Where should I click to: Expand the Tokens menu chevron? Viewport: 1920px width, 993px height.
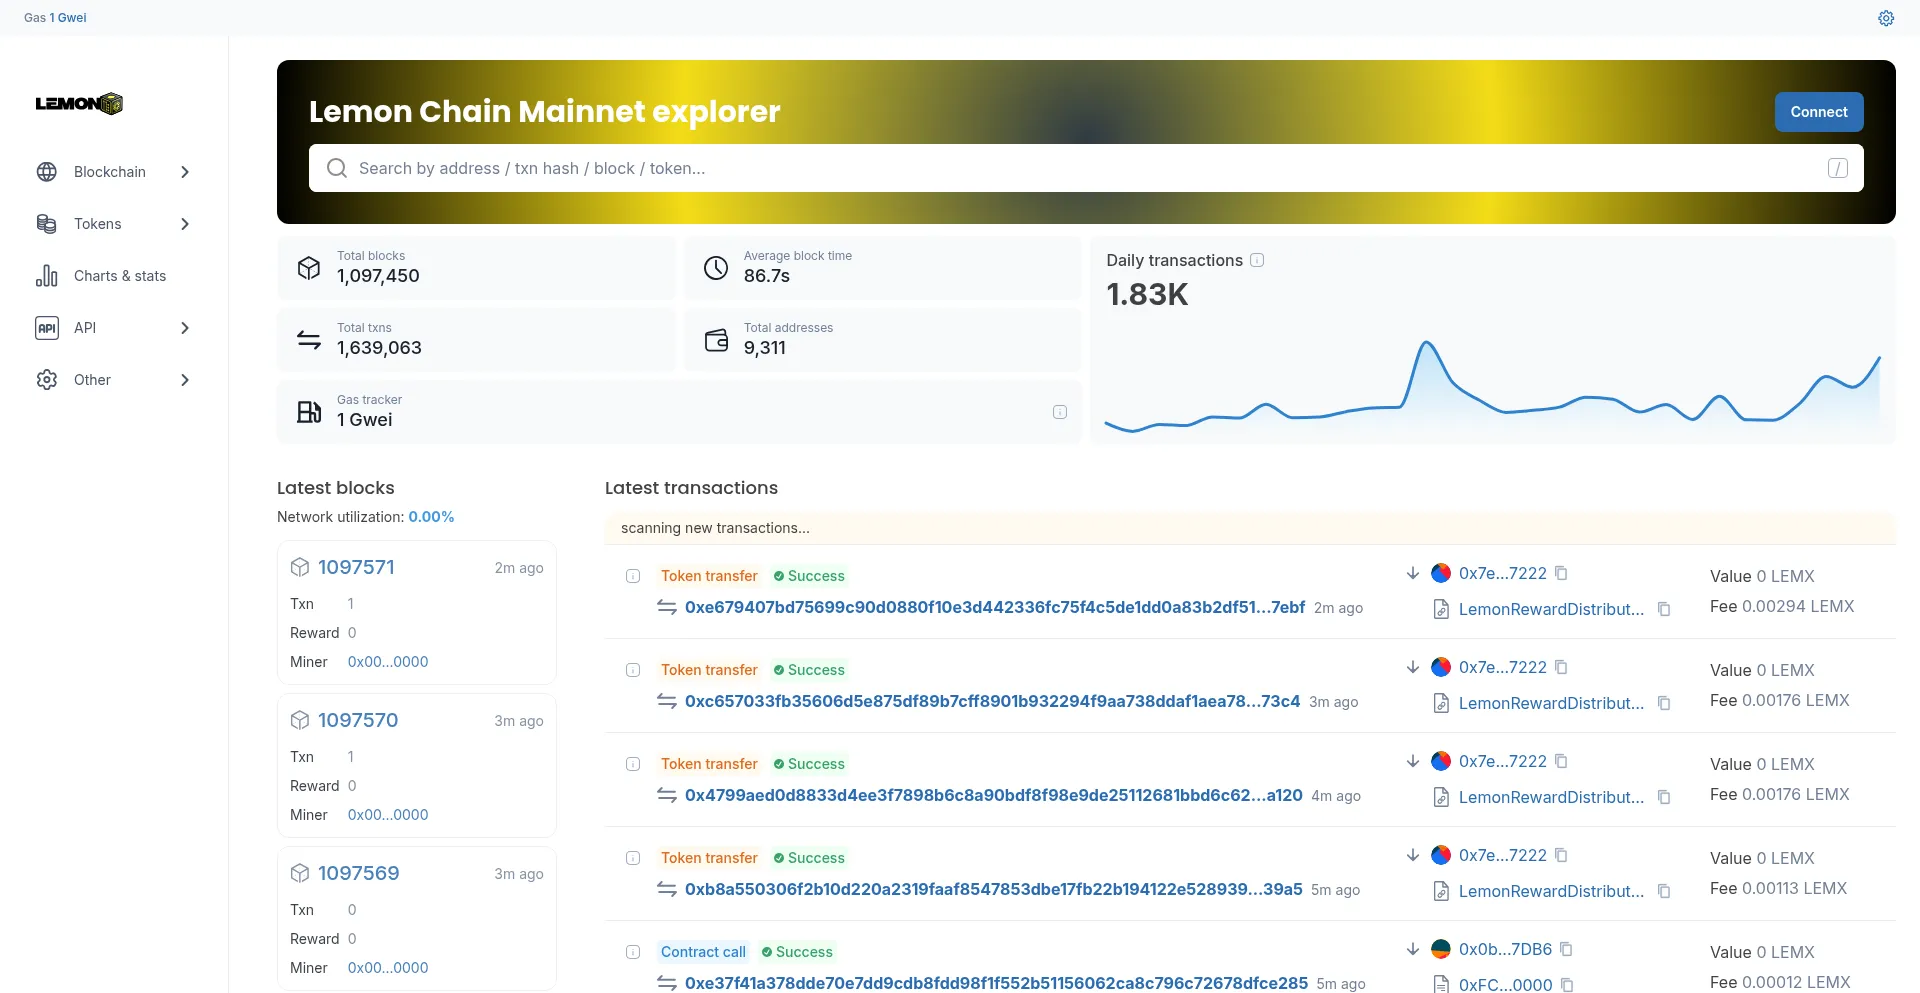coord(185,224)
